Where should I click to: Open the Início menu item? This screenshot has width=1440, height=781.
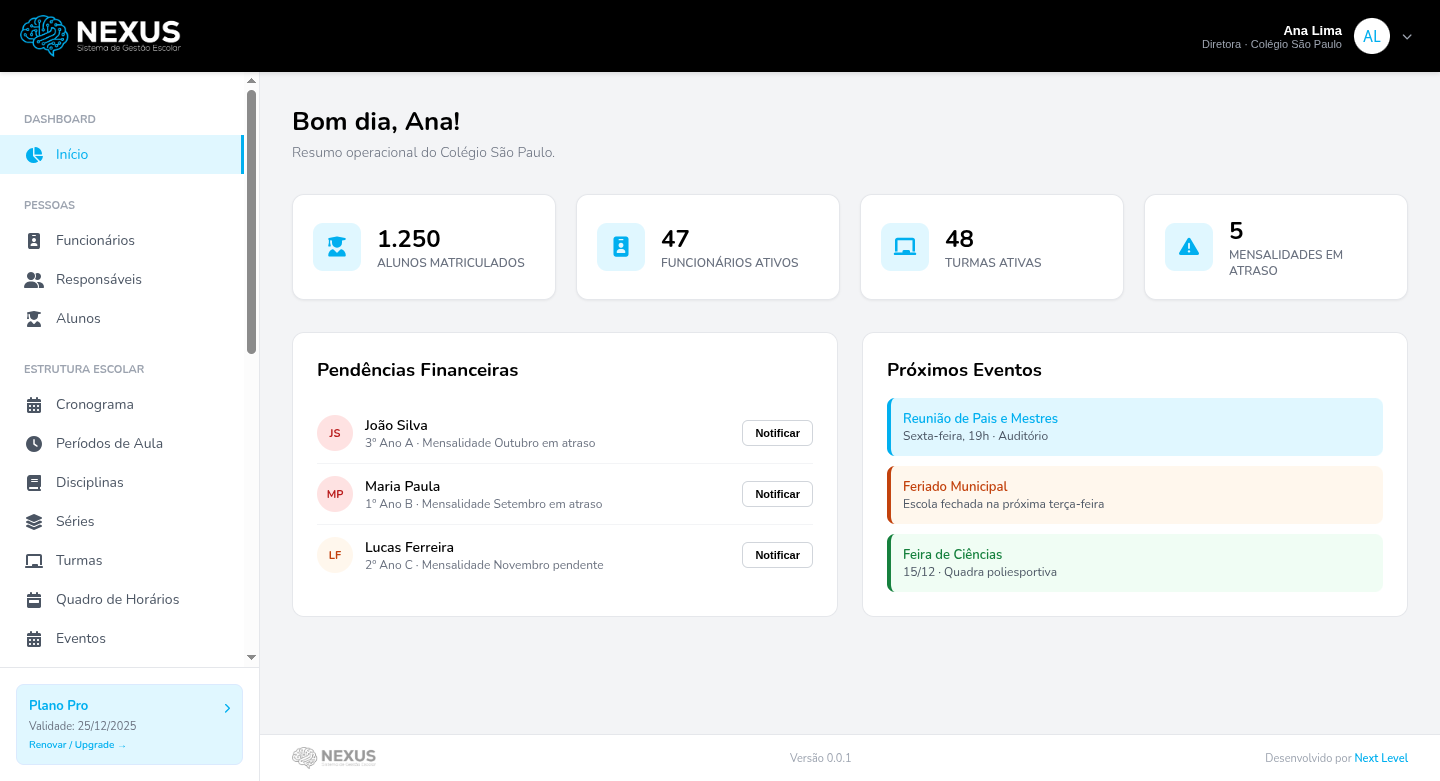click(122, 155)
